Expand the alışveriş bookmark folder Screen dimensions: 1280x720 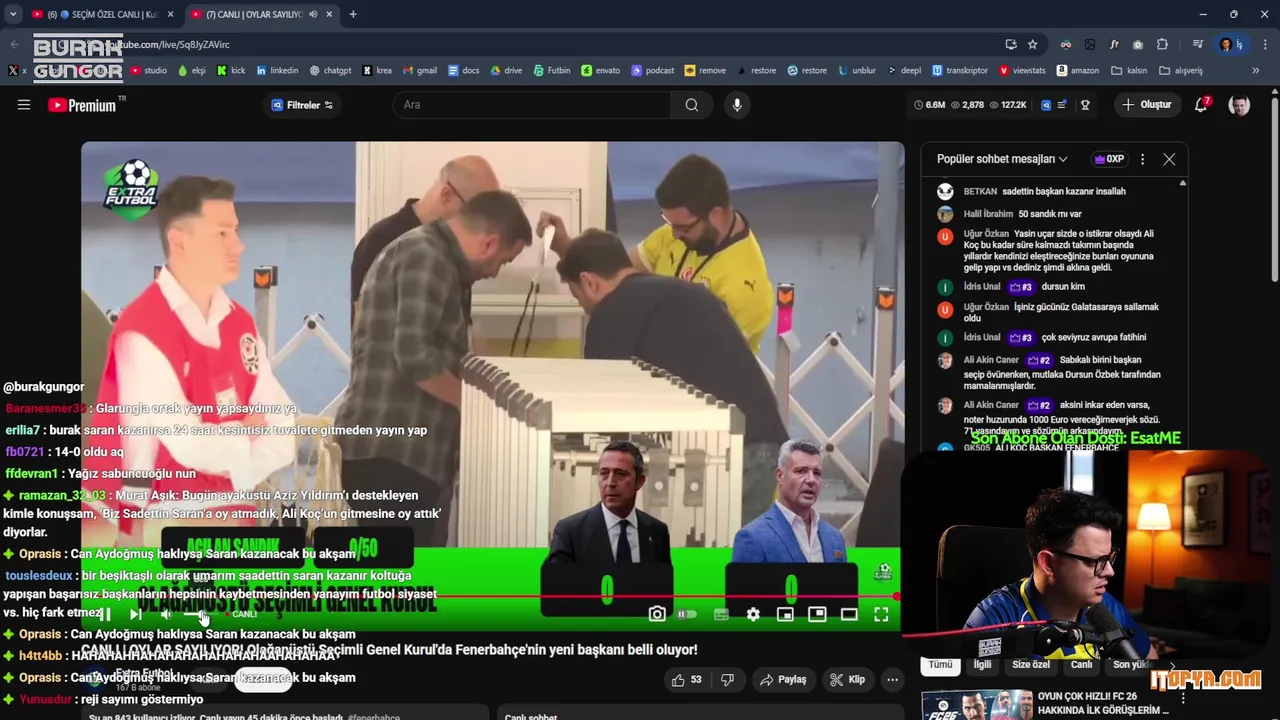(x=1181, y=70)
